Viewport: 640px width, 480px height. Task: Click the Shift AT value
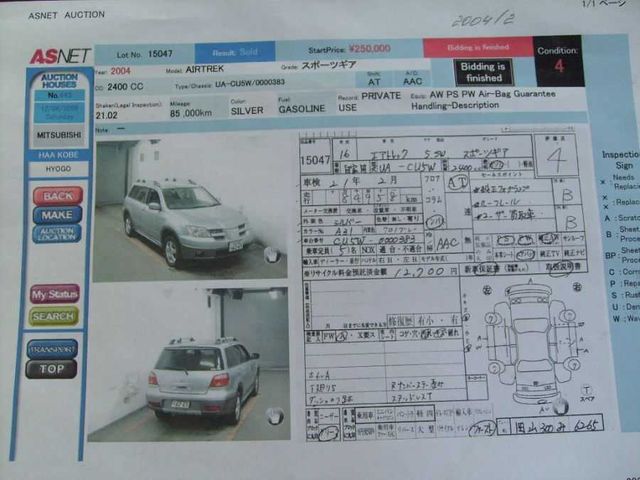(x=374, y=82)
